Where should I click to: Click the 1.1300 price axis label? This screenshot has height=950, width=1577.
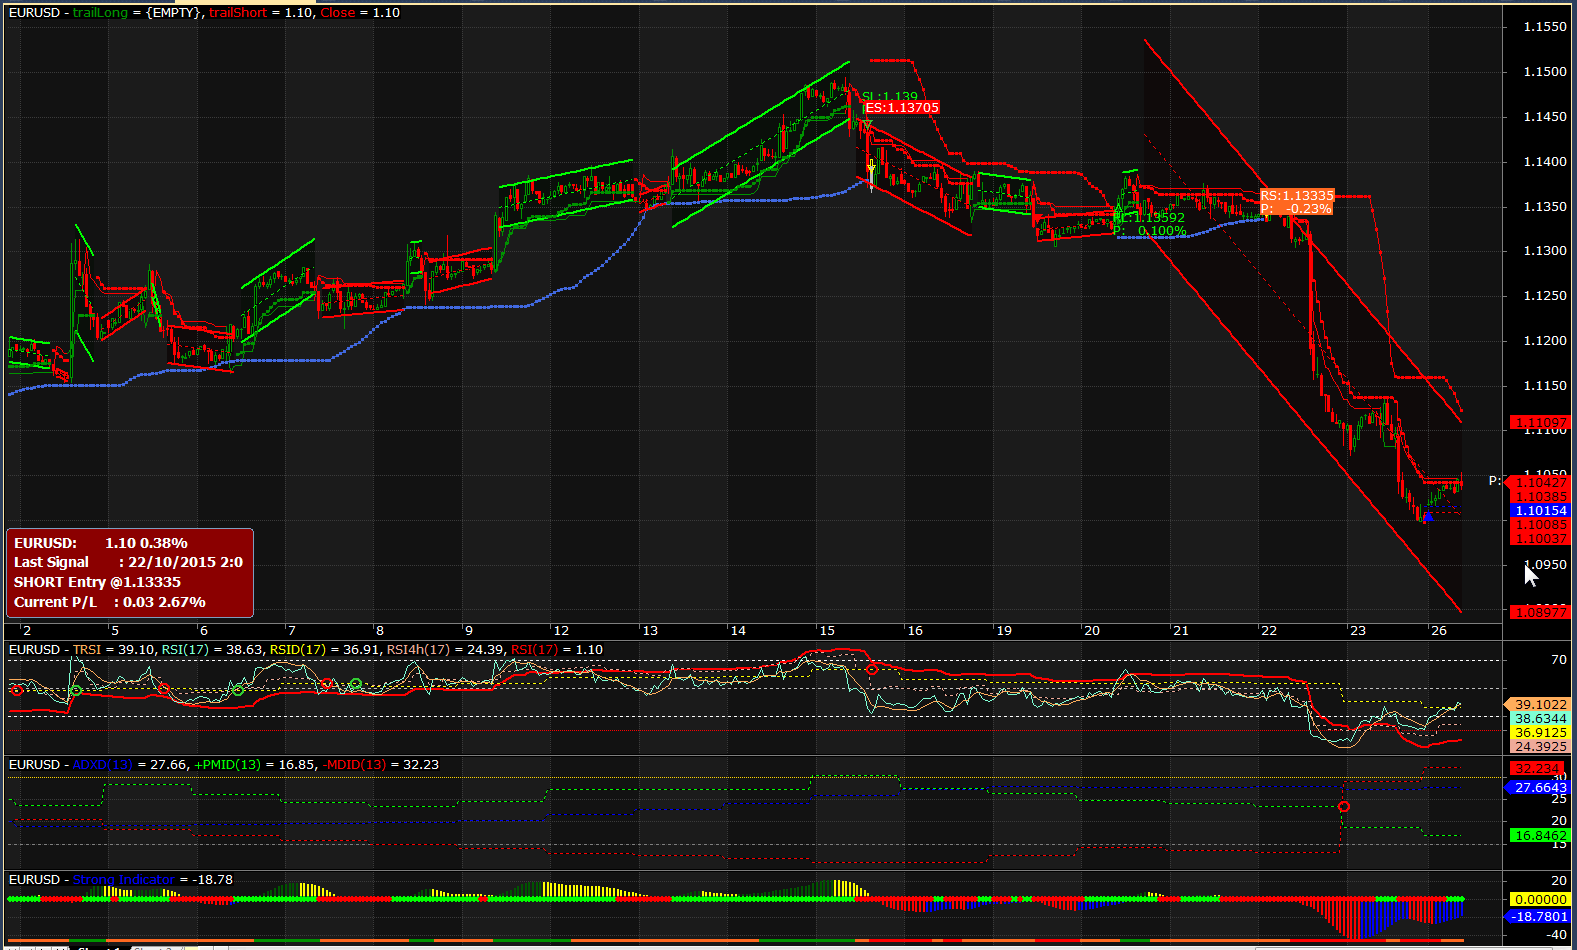pos(1545,251)
